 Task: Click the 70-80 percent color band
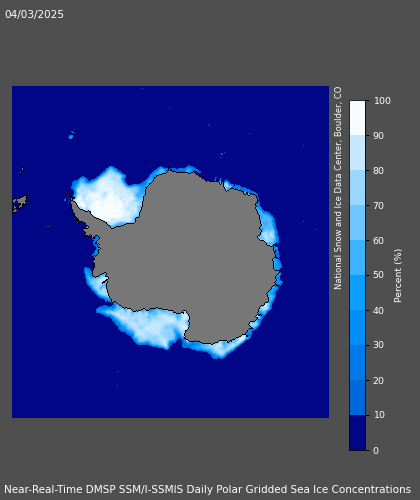pyautogui.click(x=357, y=188)
